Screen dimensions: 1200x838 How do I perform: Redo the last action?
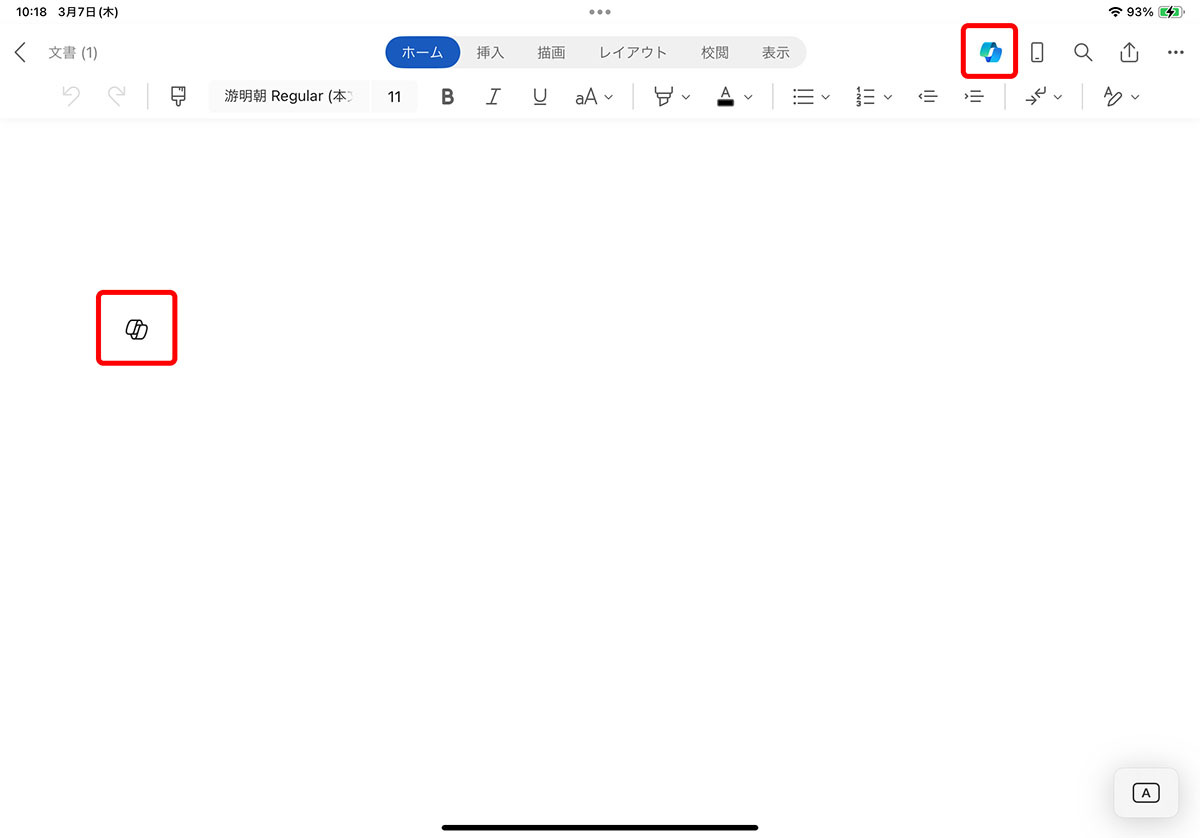pyautogui.click(x=117, y=96)
